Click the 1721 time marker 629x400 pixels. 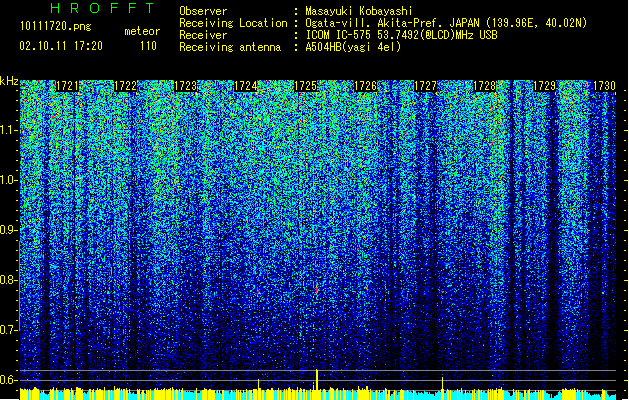(x=67, y=86)
